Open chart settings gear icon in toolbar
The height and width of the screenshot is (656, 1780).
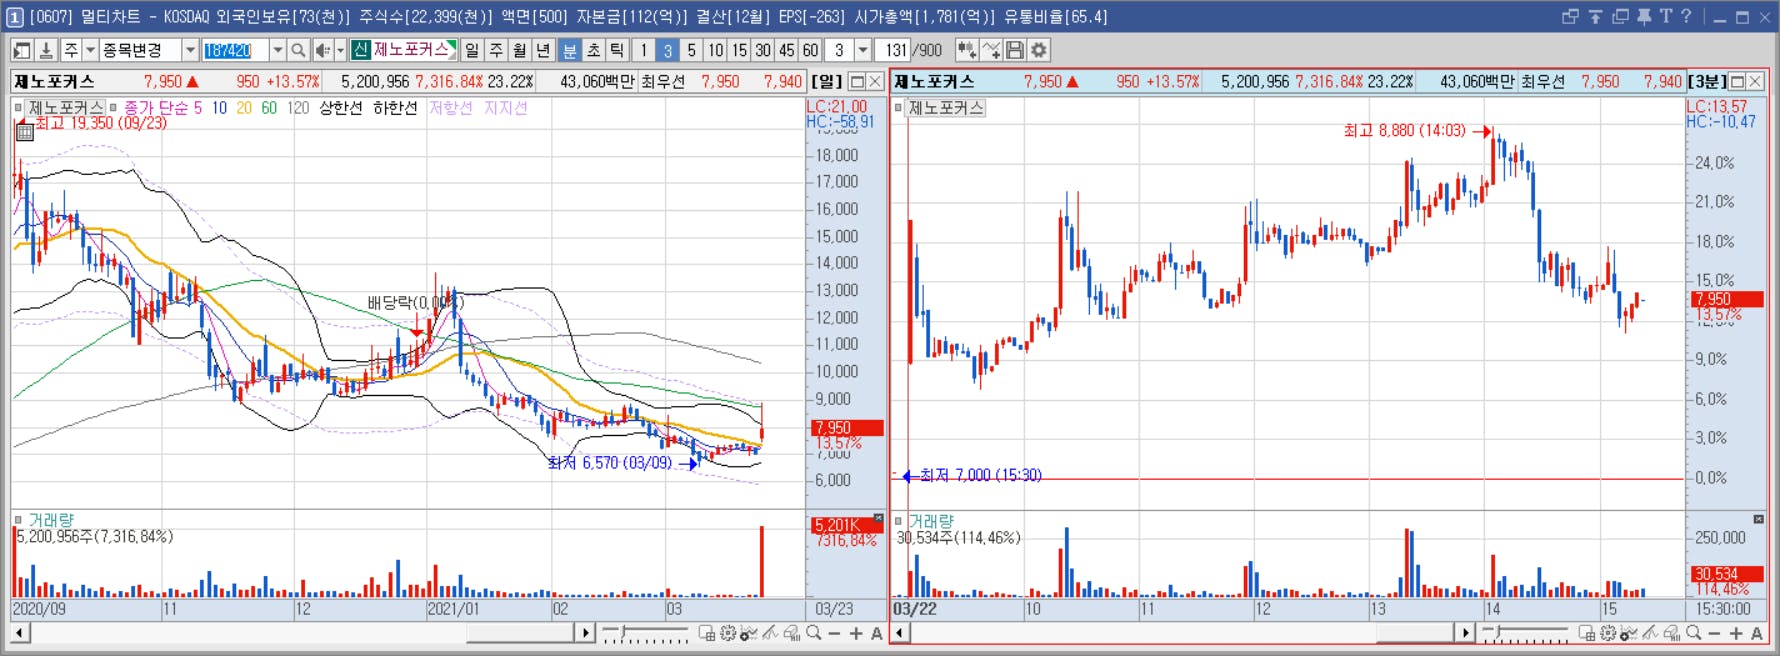(1039, 50)
